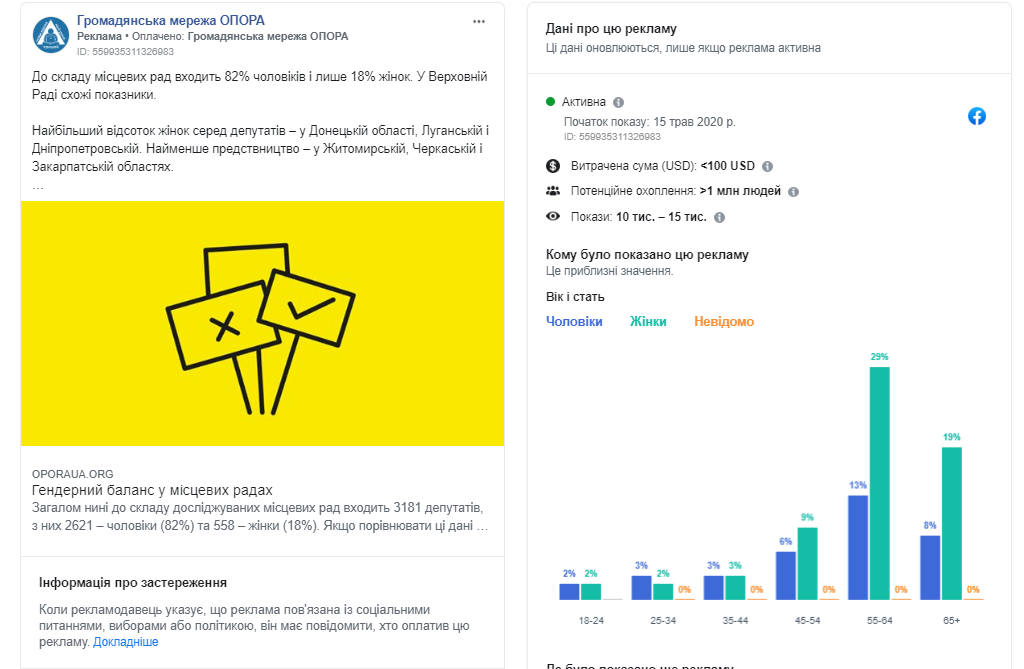
Task: Click info icon beside Витрачена сума amount
Action: tap(768, 167)
